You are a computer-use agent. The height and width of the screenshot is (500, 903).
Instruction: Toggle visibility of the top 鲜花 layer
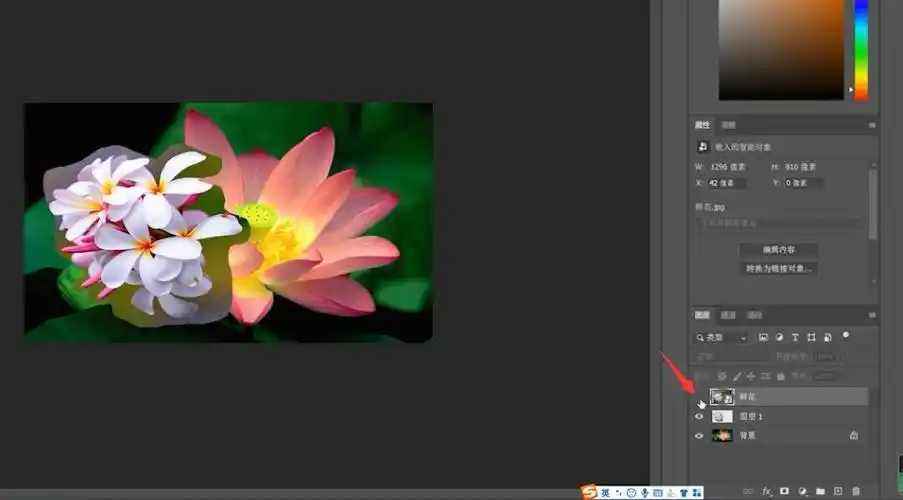pos(700,397)
